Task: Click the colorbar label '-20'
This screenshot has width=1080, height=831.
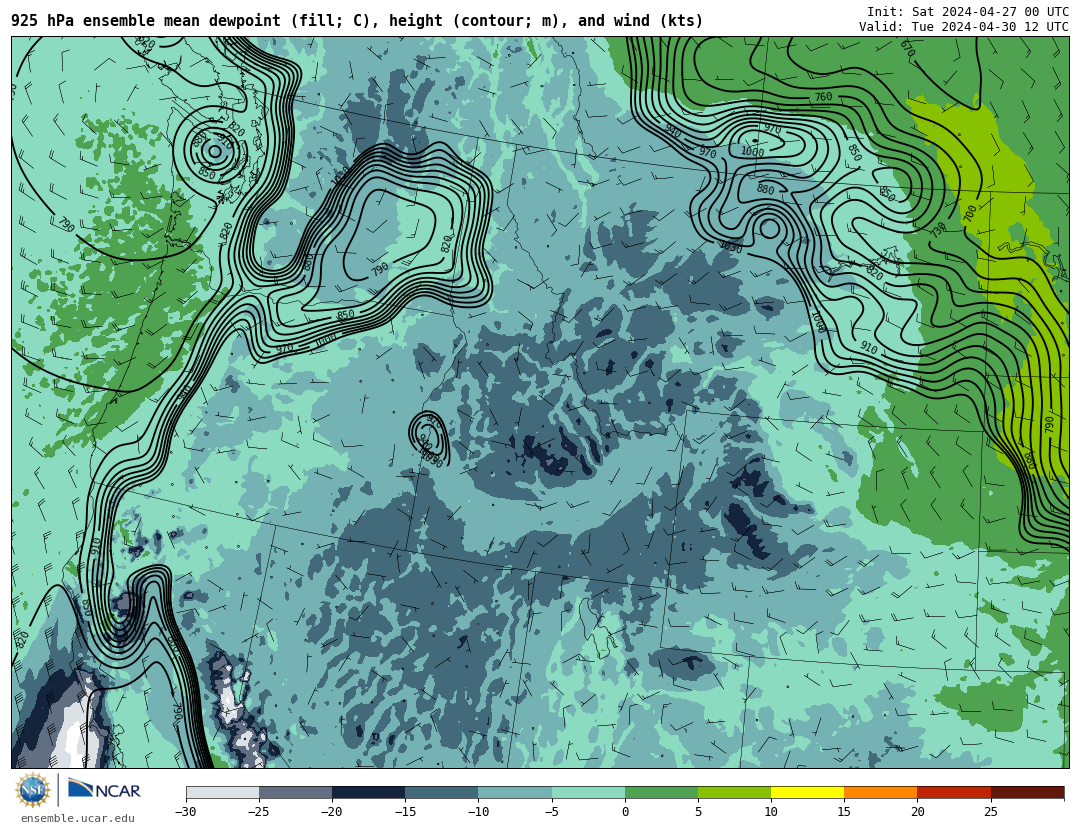Action: pyautogui.click(x=331, y=812)
